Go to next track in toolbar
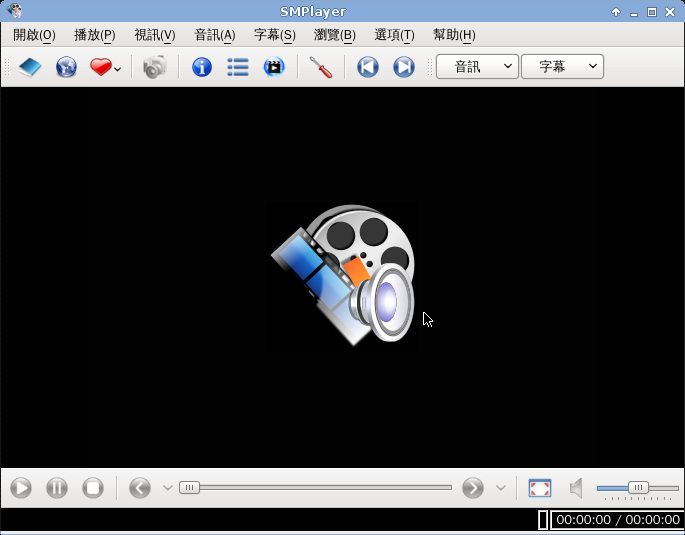Screen dimensions: 685x535 click(x=404, y=67)
